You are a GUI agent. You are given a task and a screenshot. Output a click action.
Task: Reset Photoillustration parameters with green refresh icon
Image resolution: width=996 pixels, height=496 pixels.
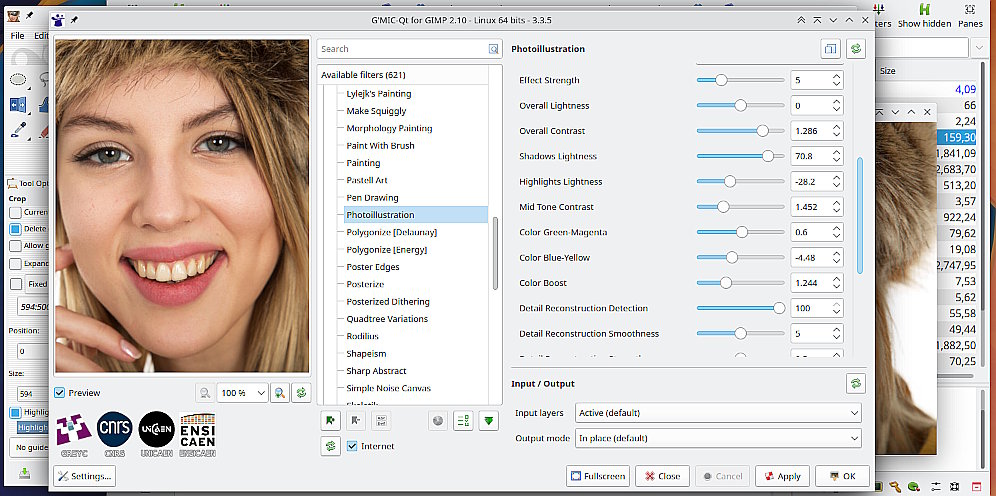tap(855, 48)
